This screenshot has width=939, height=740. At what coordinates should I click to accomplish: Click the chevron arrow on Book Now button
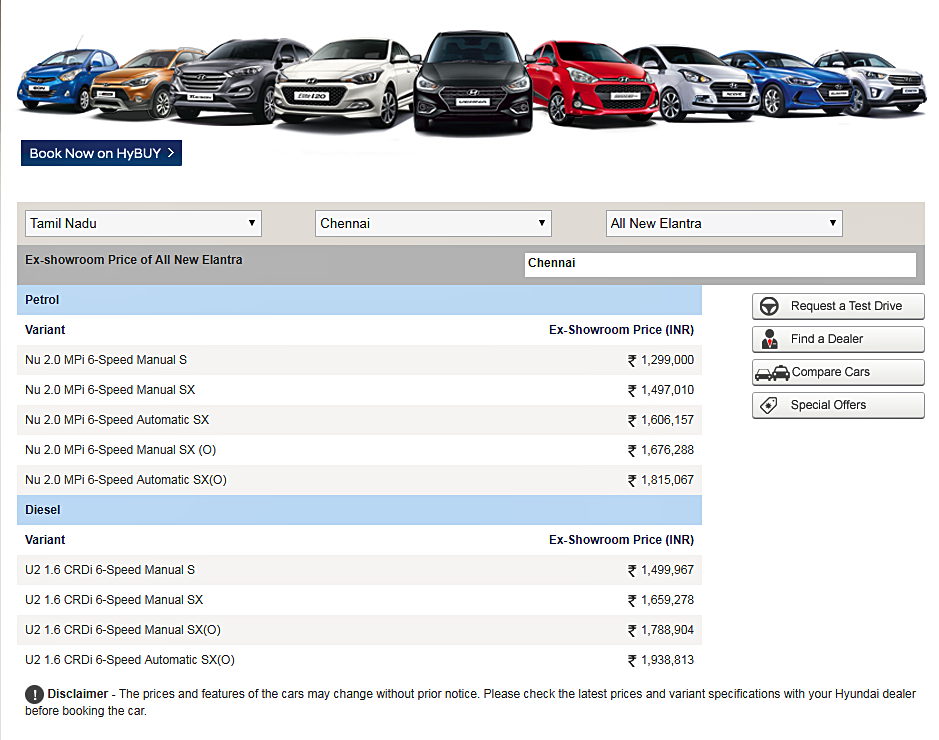tap(171, 153)
